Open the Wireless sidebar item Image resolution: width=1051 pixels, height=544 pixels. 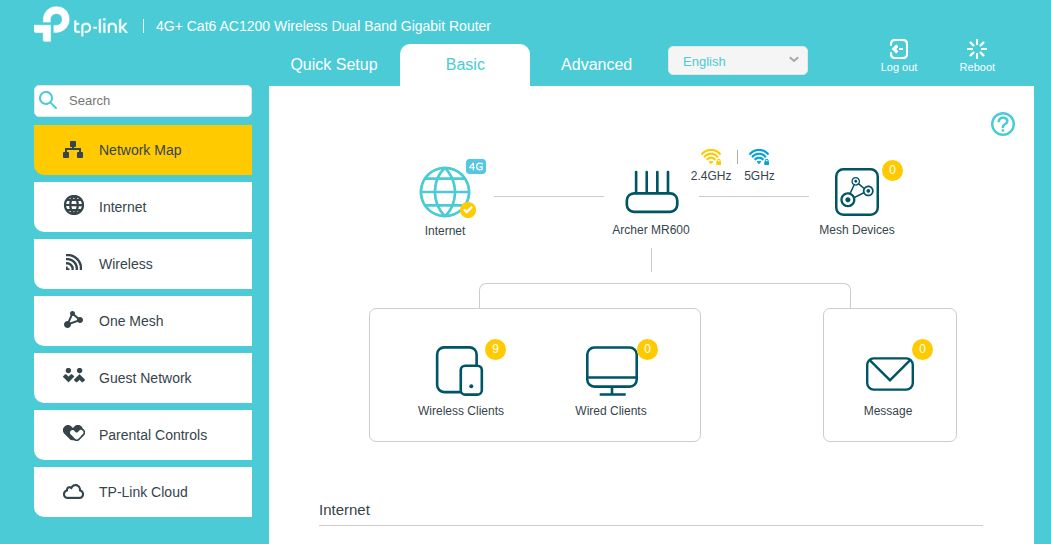pyautogui.click(x=143, y=264)
